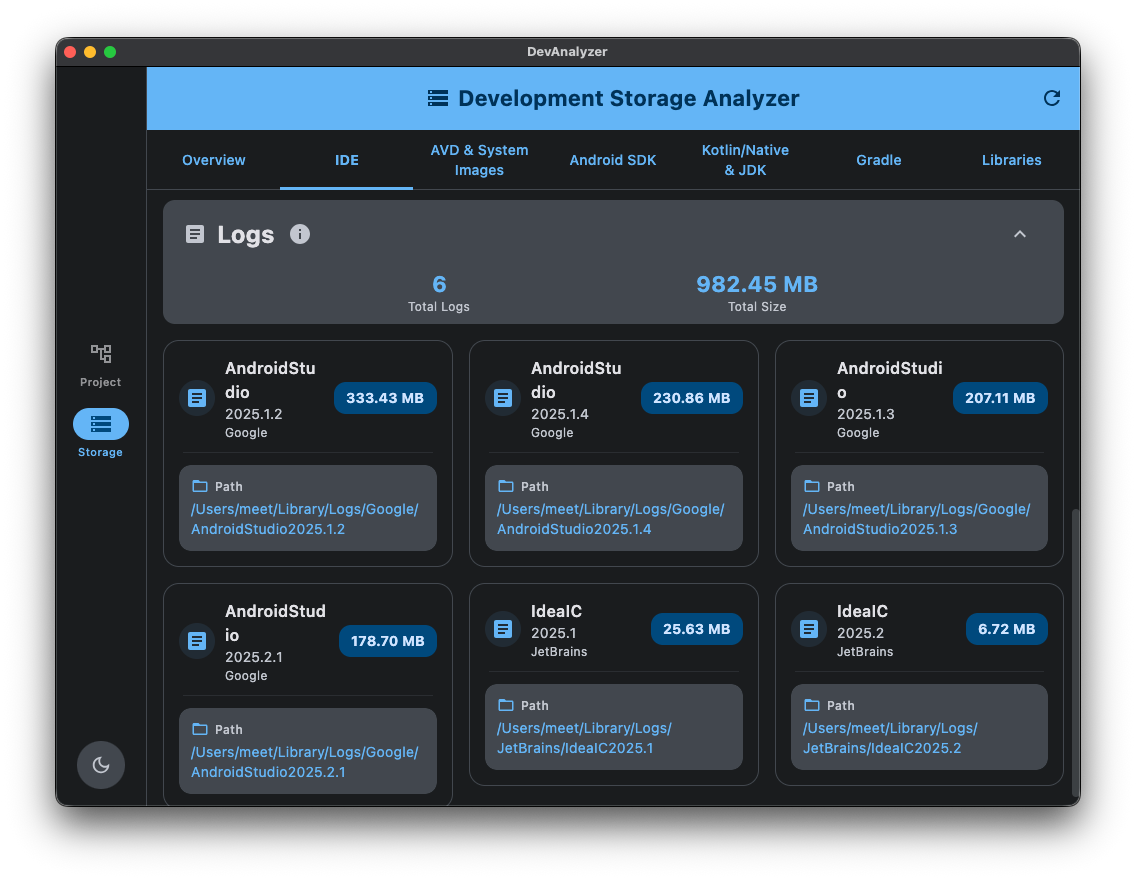The height and width of the screenshot is (880, 1136).
Task: Click the 982.45 MB Total Size value
Action: (x=757, y=284)
